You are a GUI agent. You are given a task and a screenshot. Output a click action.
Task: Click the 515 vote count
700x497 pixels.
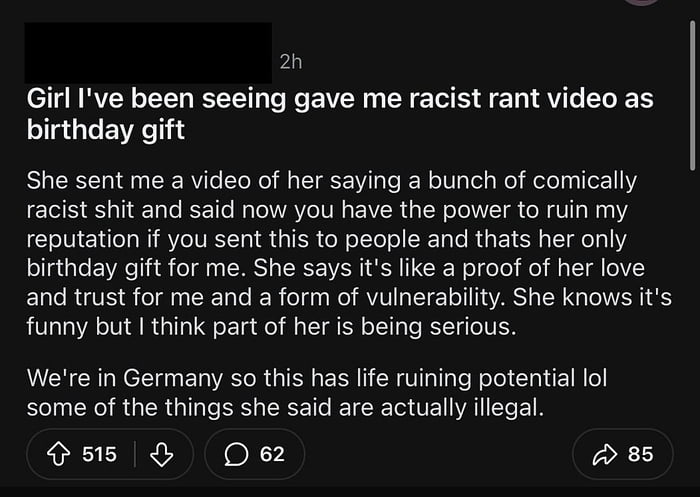click(99, 454)
